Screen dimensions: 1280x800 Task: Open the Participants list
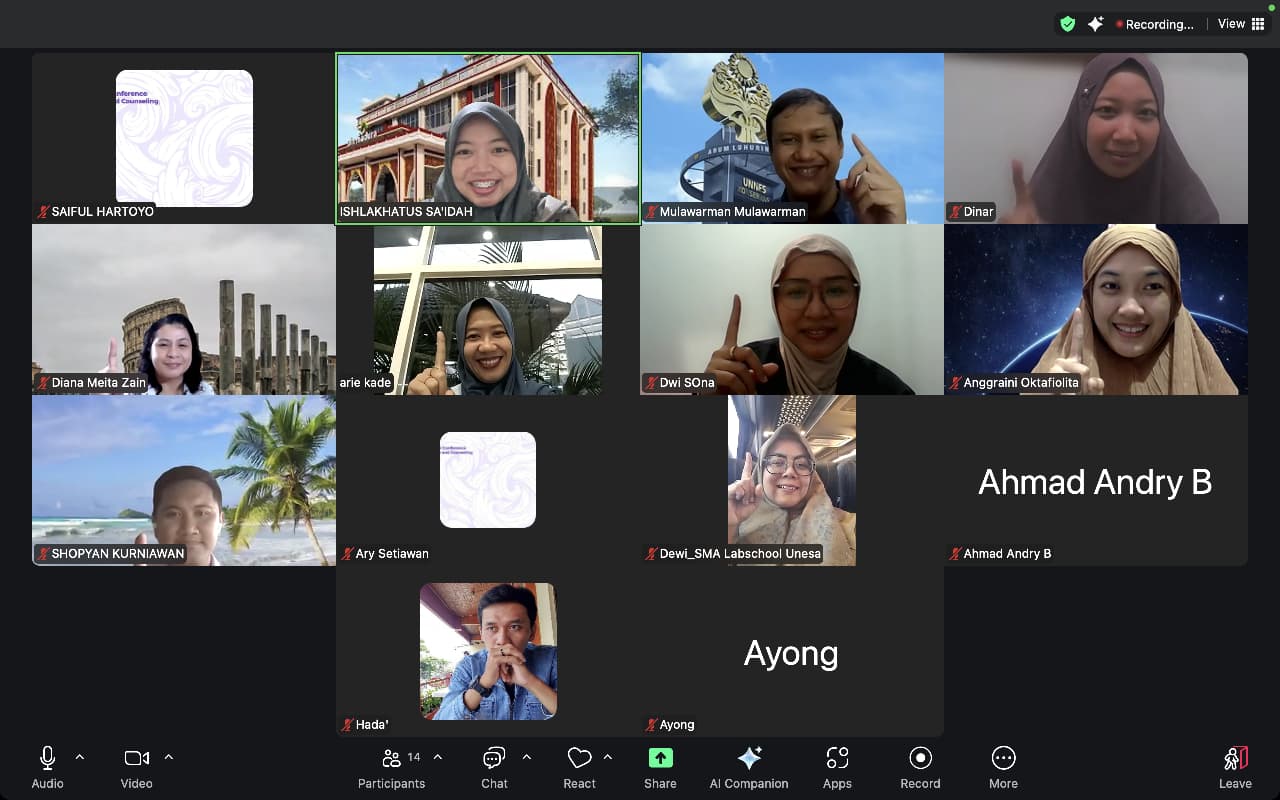click(x=392, y=767)
